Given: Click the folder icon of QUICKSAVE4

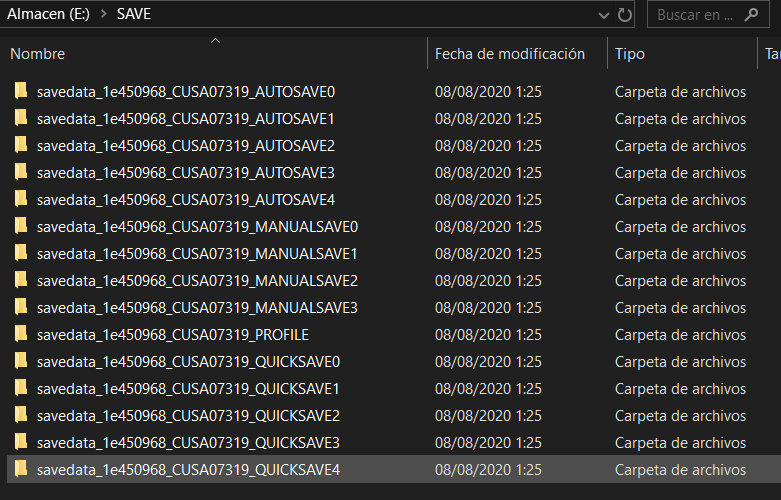Looking at the screenshot, I should point(21,469).
